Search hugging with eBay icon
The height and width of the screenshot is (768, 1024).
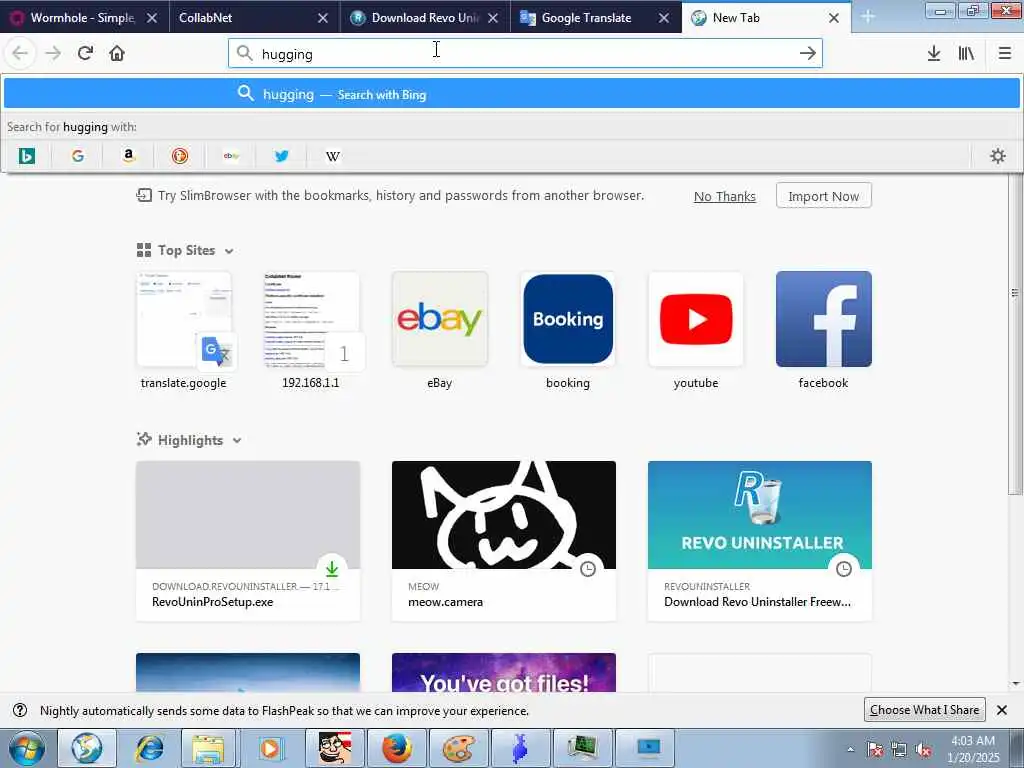(x=231, y=156)
